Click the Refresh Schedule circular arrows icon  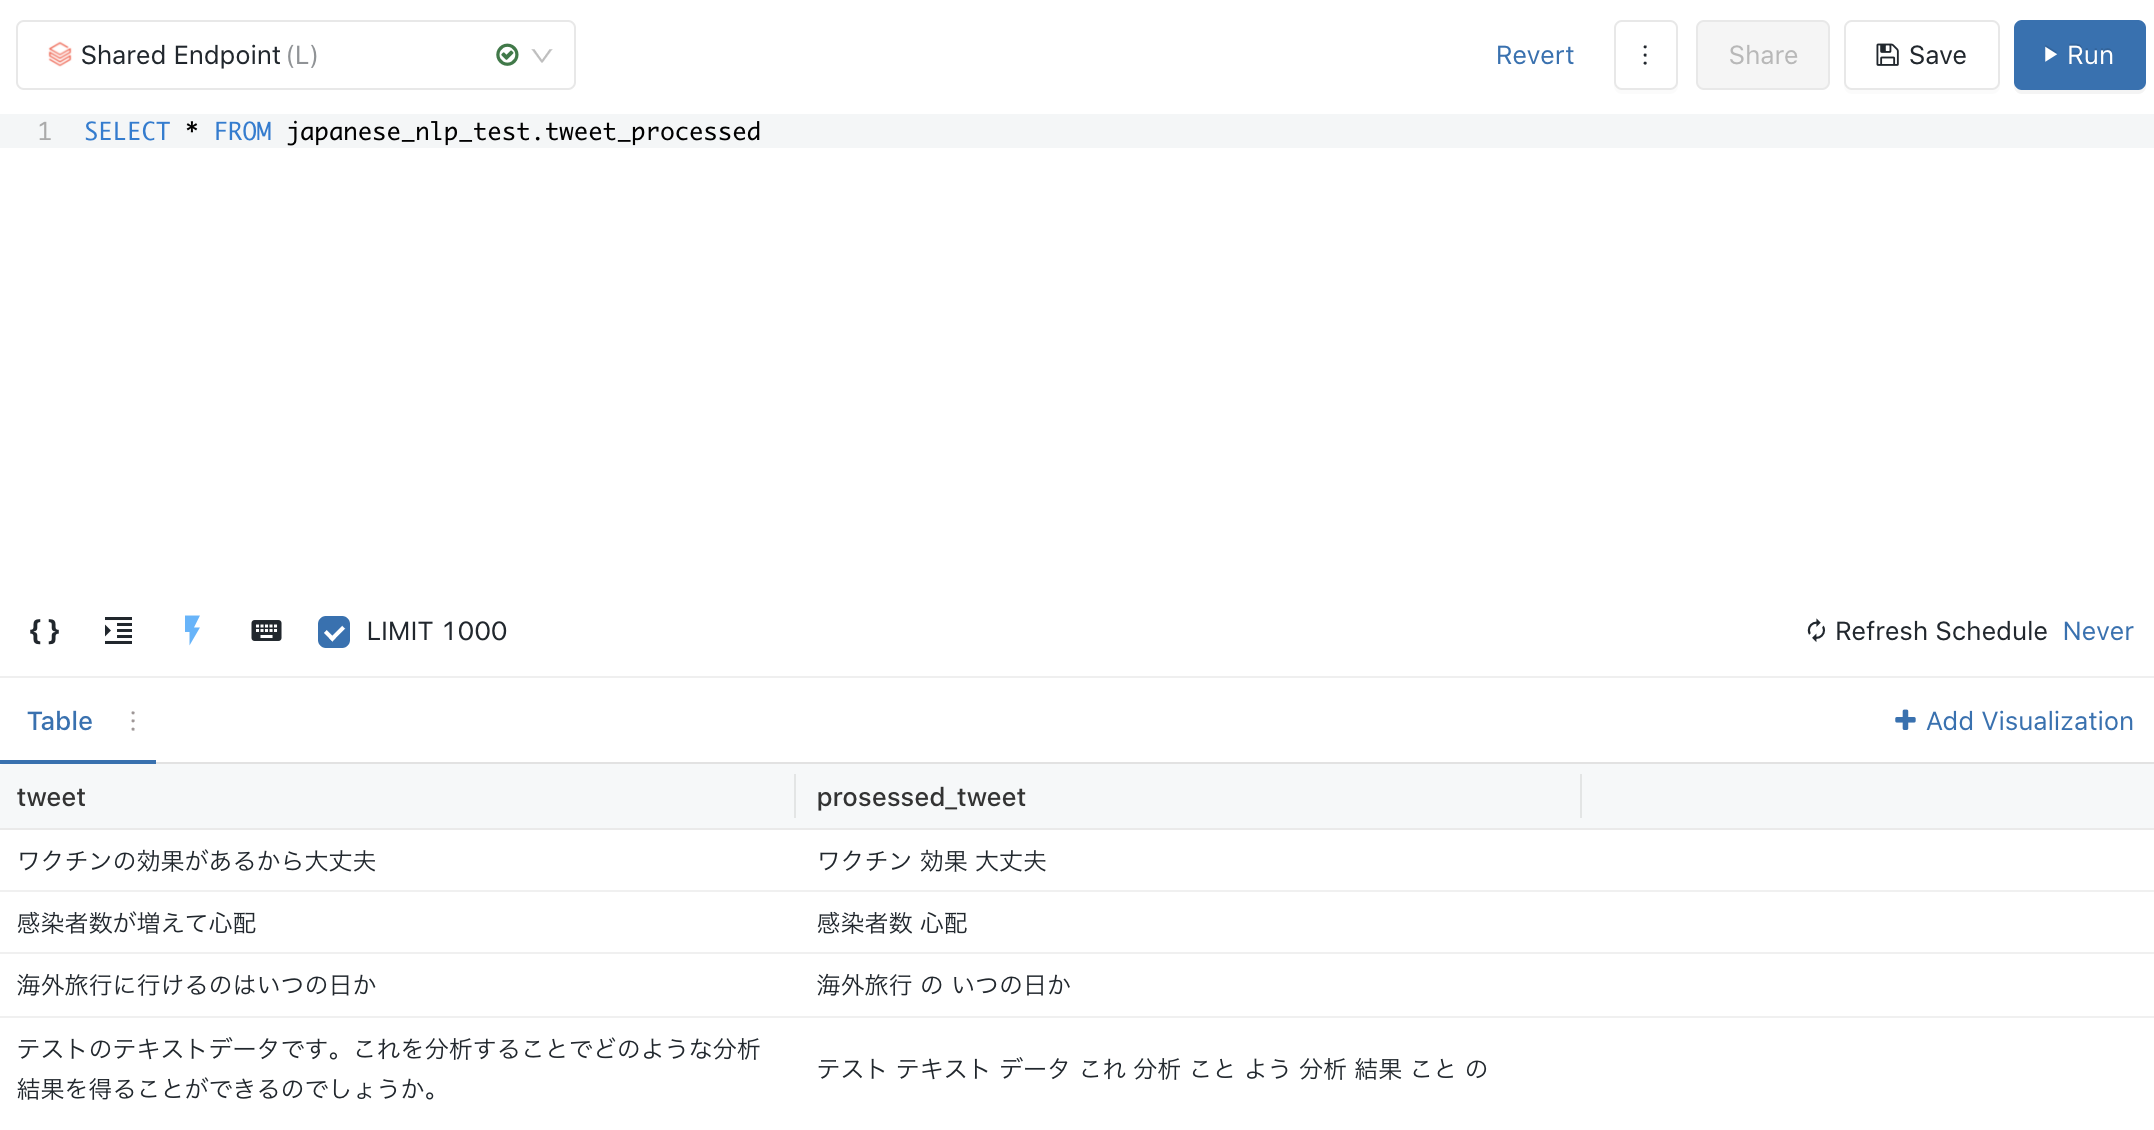1816,631
